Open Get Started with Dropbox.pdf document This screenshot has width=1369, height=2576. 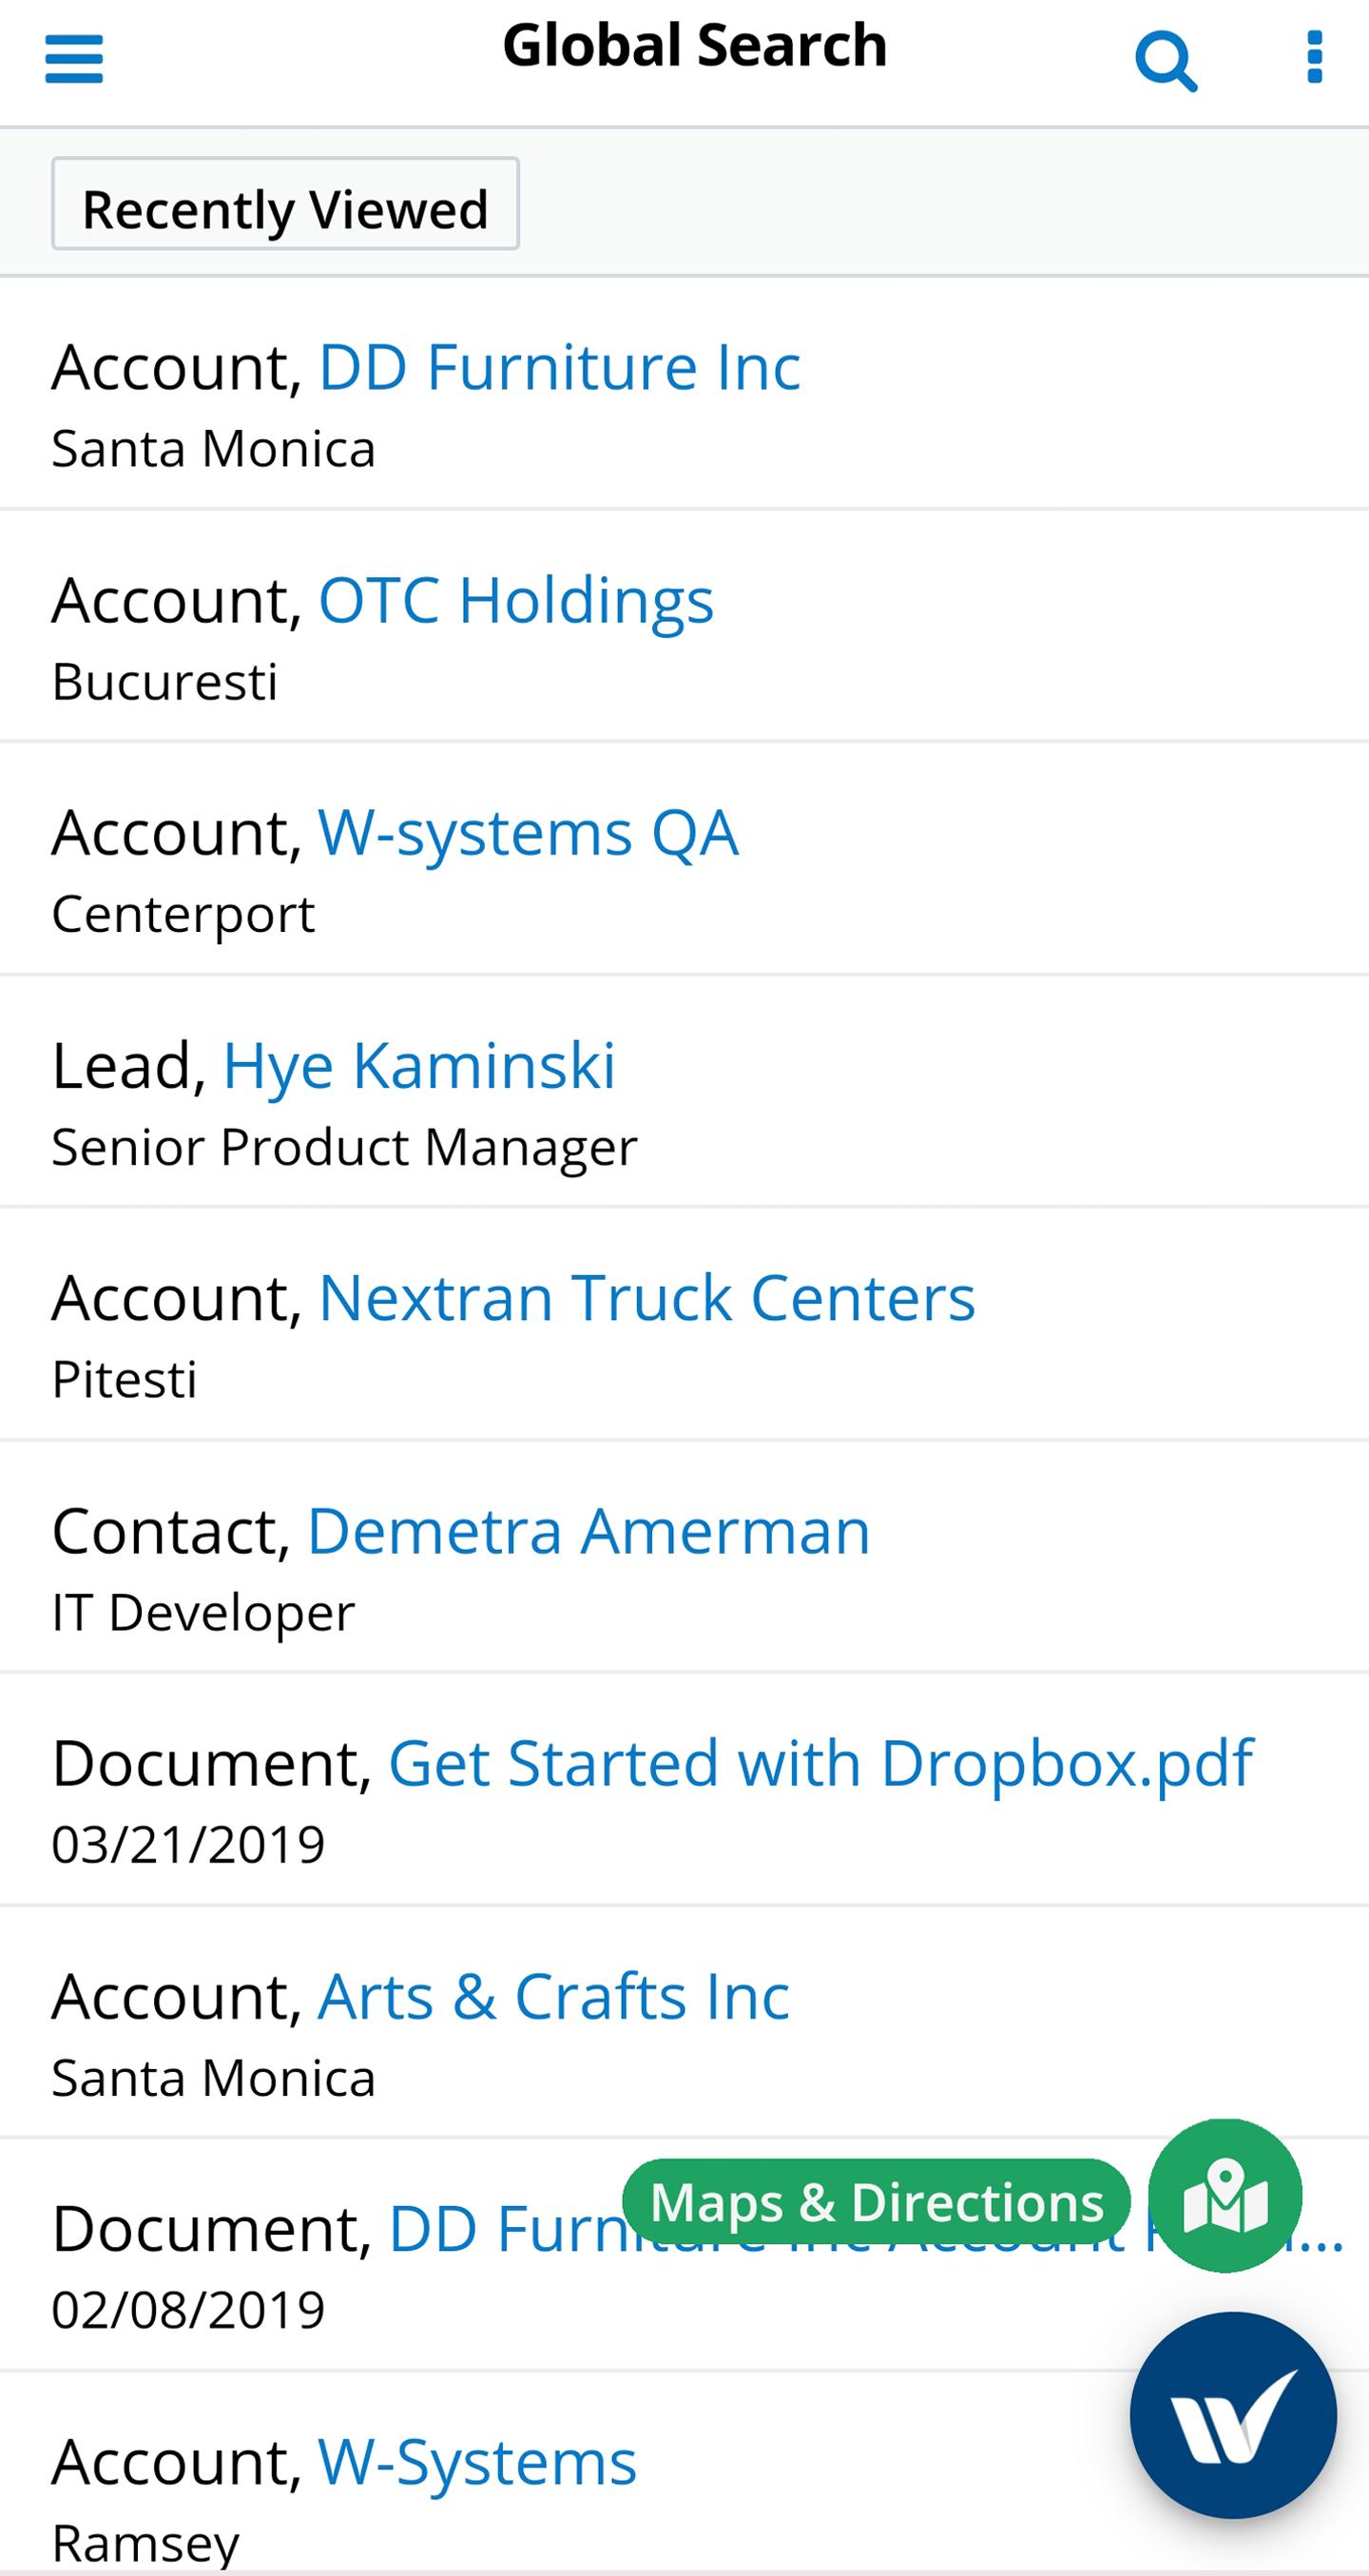click(820, 1764)
